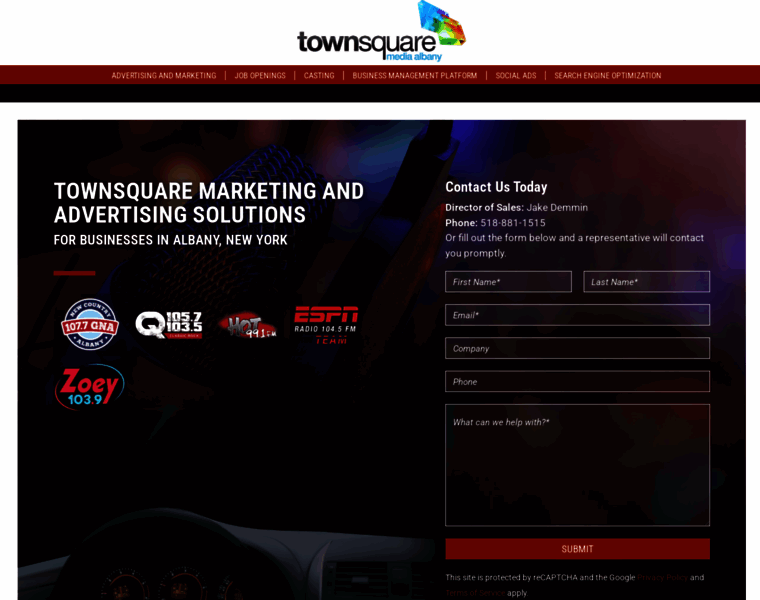The width and height of the screenshot is (760, 600).
Task: Click into the Email field
Action: (577, 315)
